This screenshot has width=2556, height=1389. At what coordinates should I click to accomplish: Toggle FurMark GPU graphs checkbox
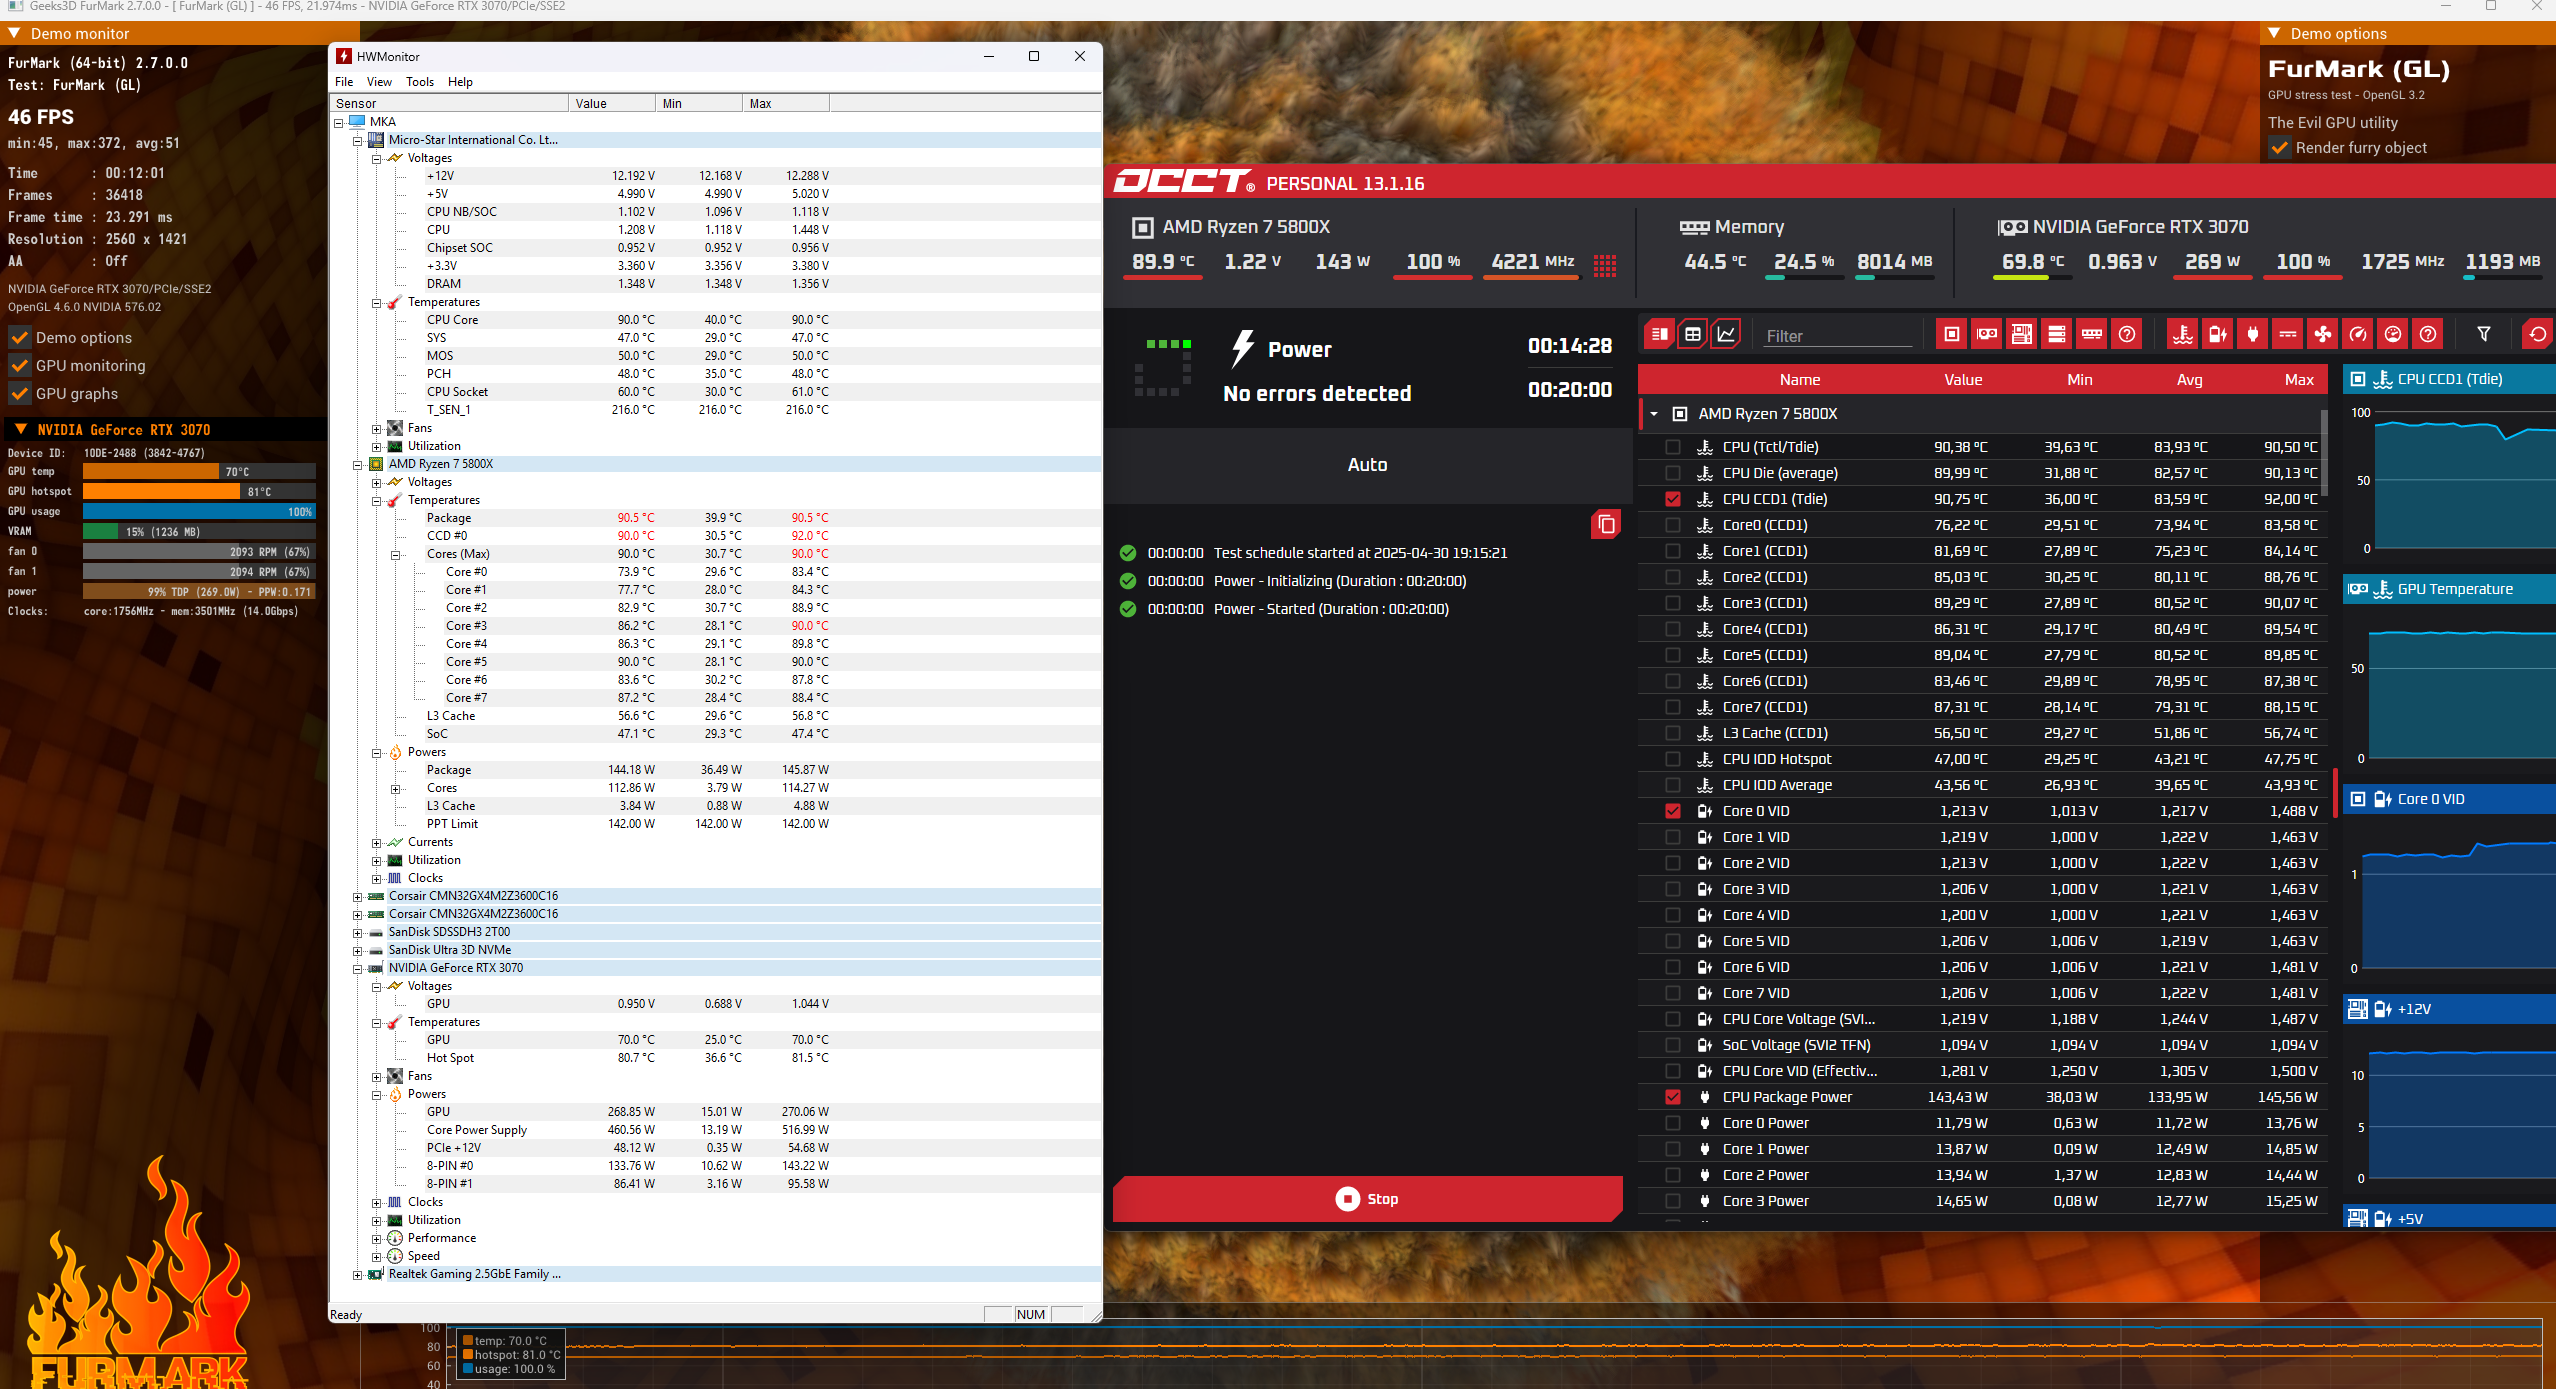point(19,393)
